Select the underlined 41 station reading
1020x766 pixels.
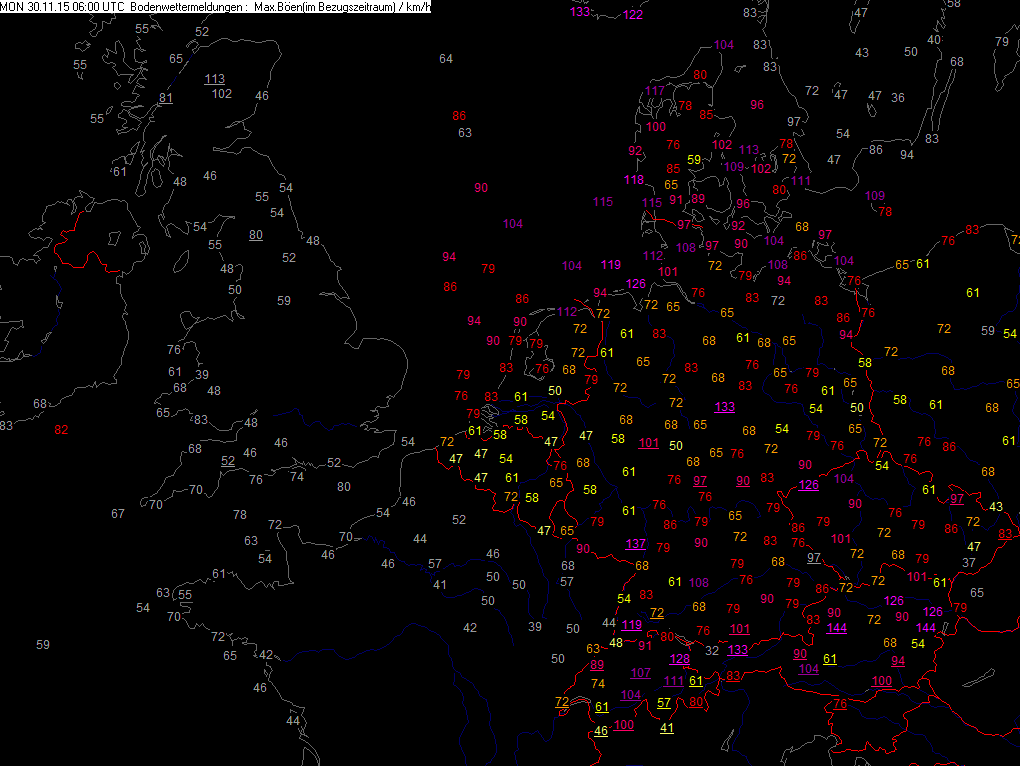point(667,727)
